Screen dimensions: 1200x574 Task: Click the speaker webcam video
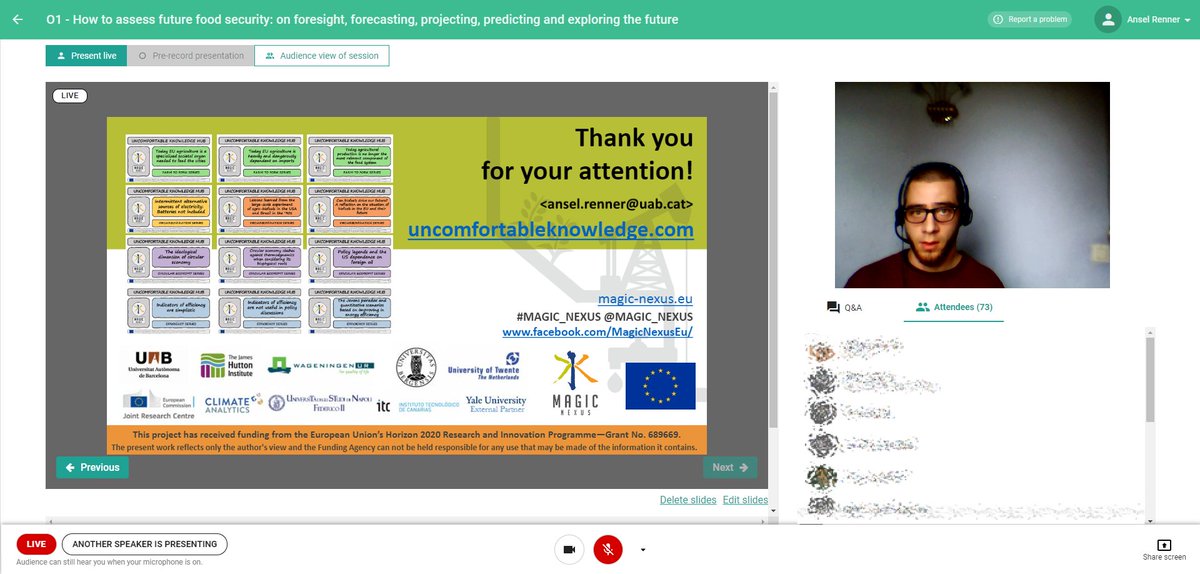coord(973,185)
